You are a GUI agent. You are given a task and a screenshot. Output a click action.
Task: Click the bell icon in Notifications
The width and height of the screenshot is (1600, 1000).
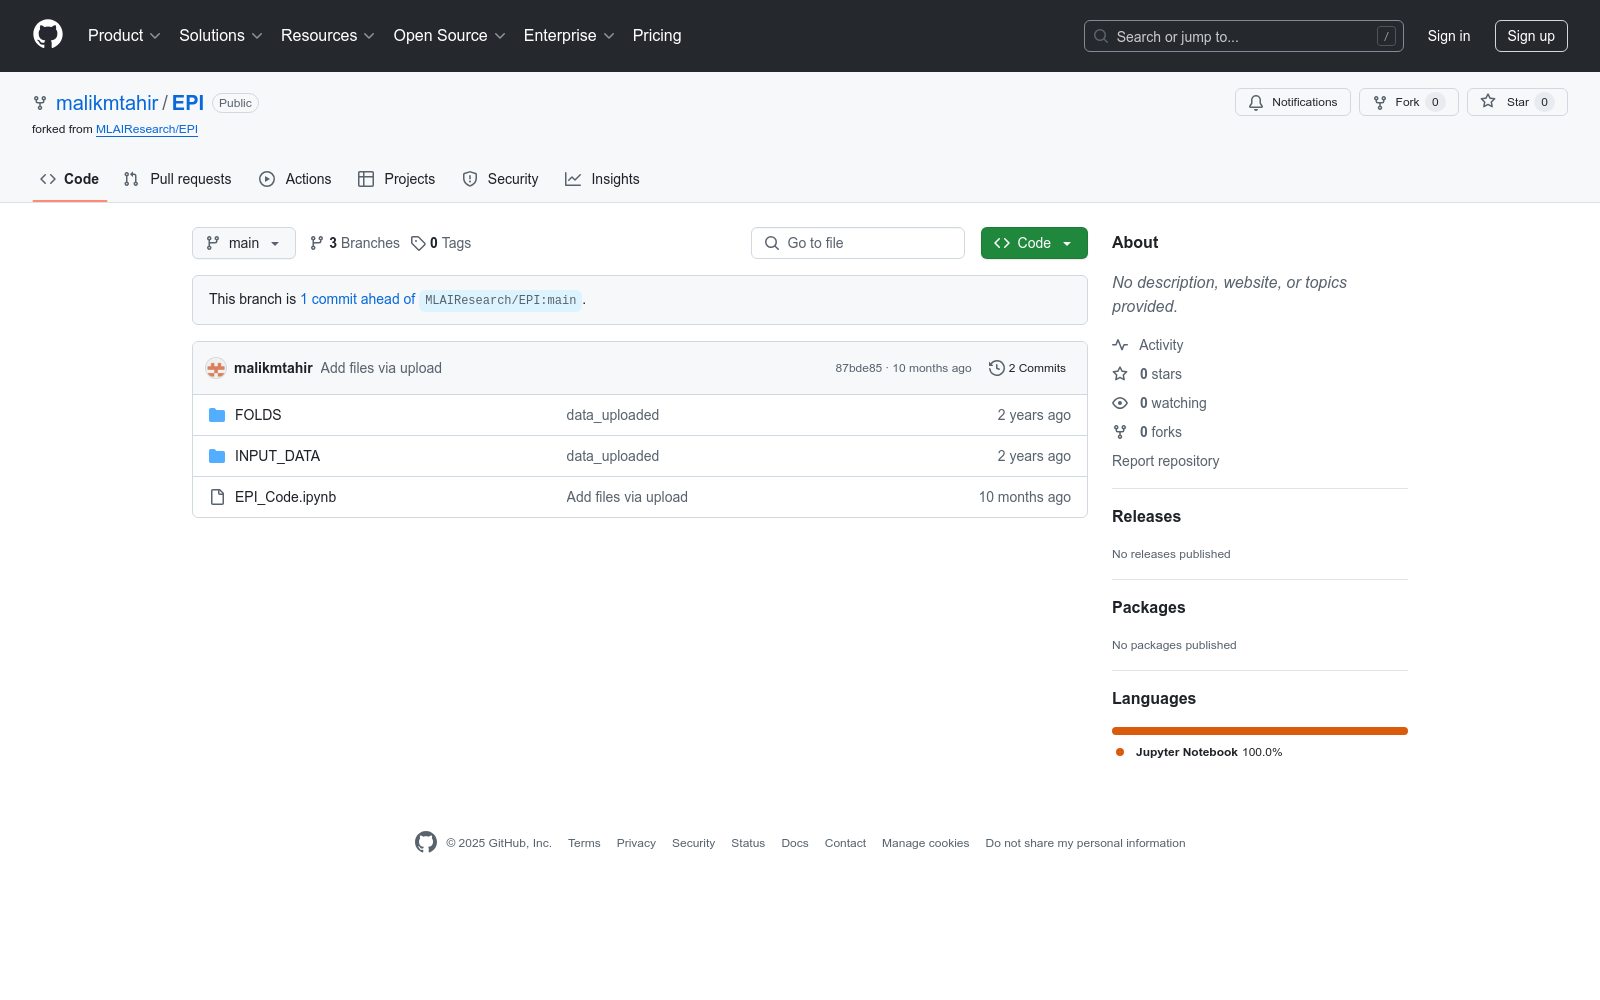pyautogui.click(x=1256, y=102)
